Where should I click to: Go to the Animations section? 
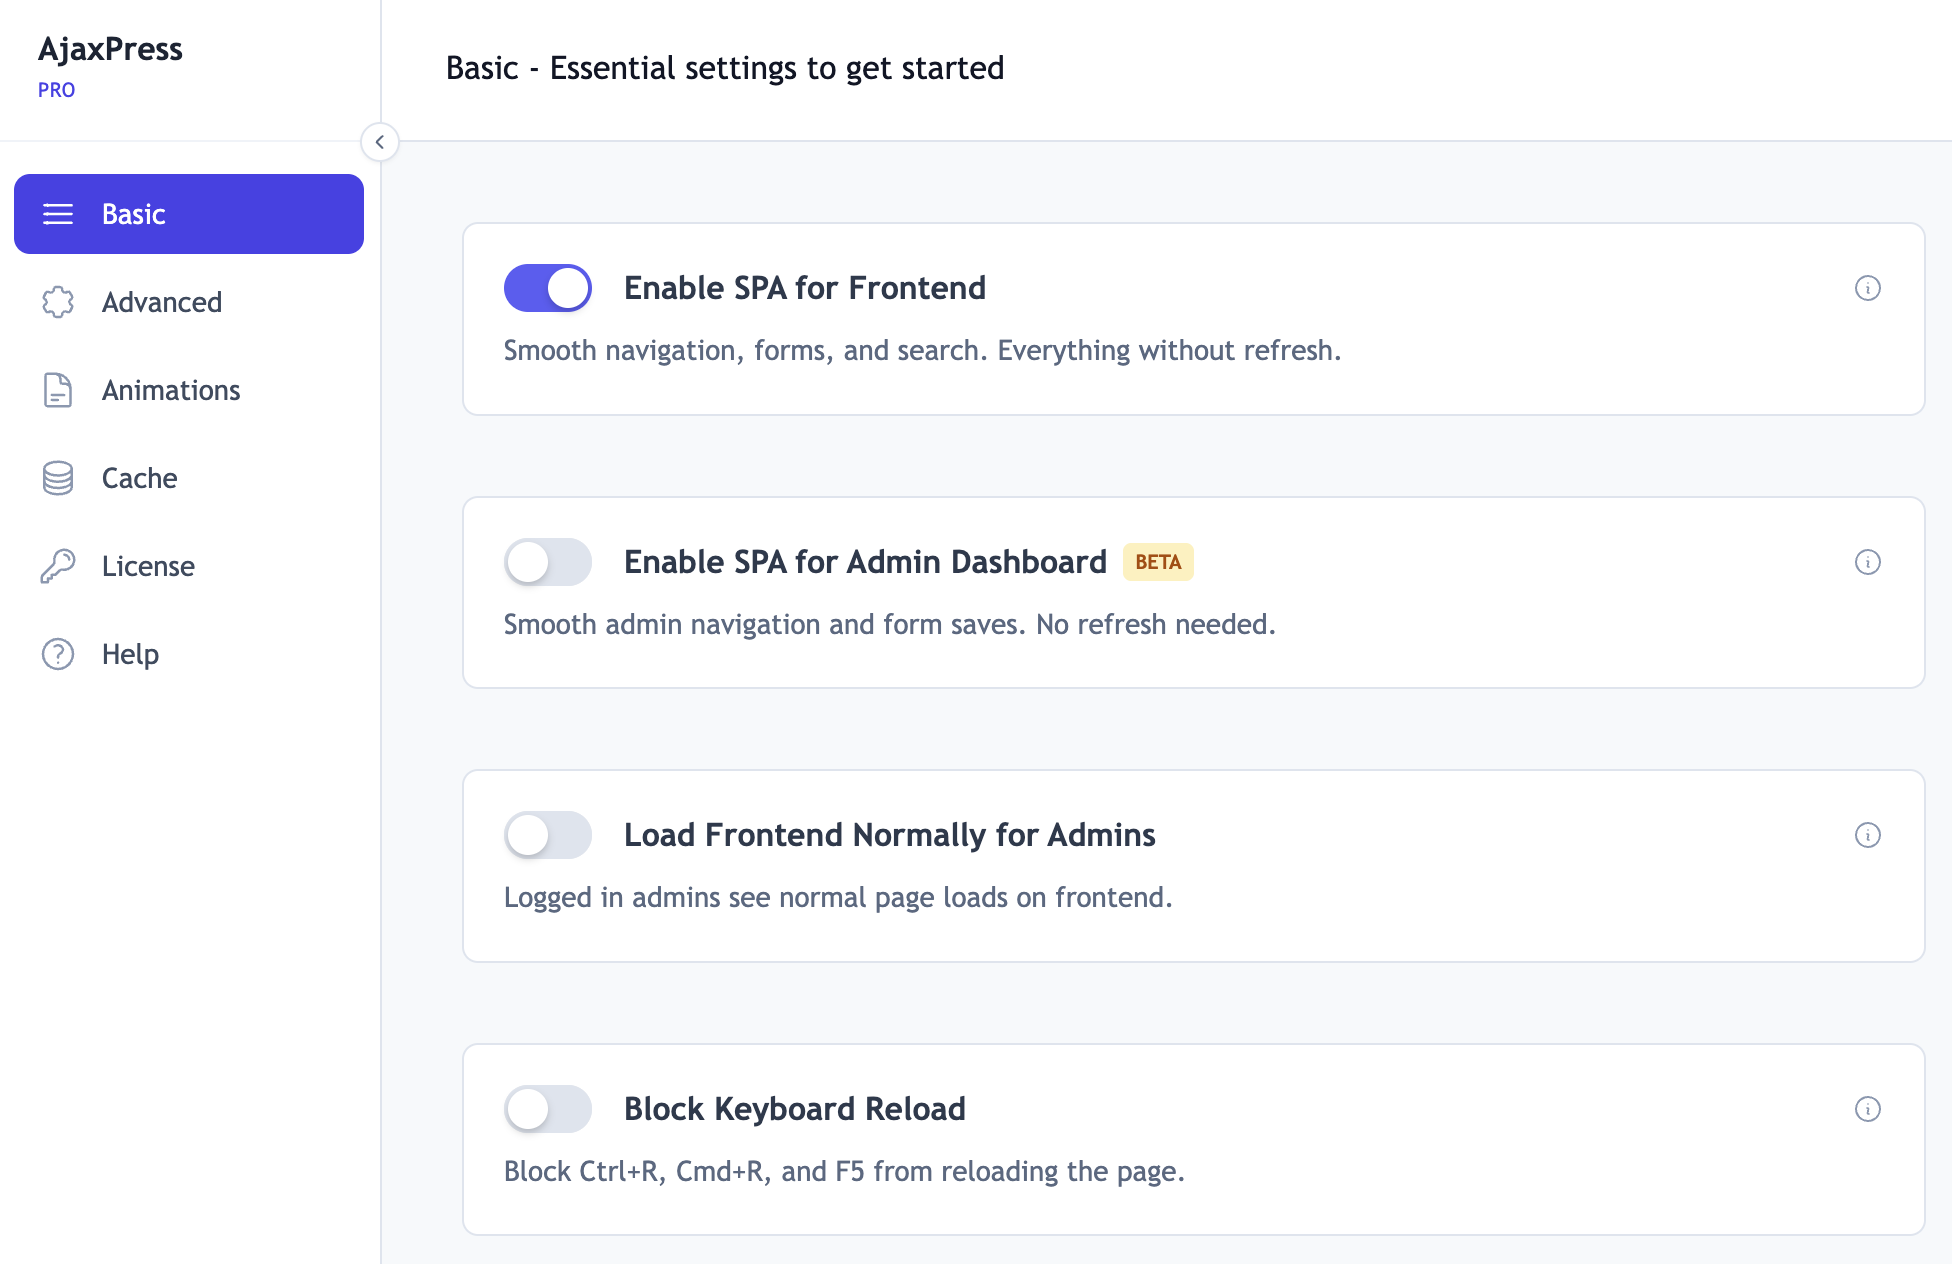tap(171, 390)
